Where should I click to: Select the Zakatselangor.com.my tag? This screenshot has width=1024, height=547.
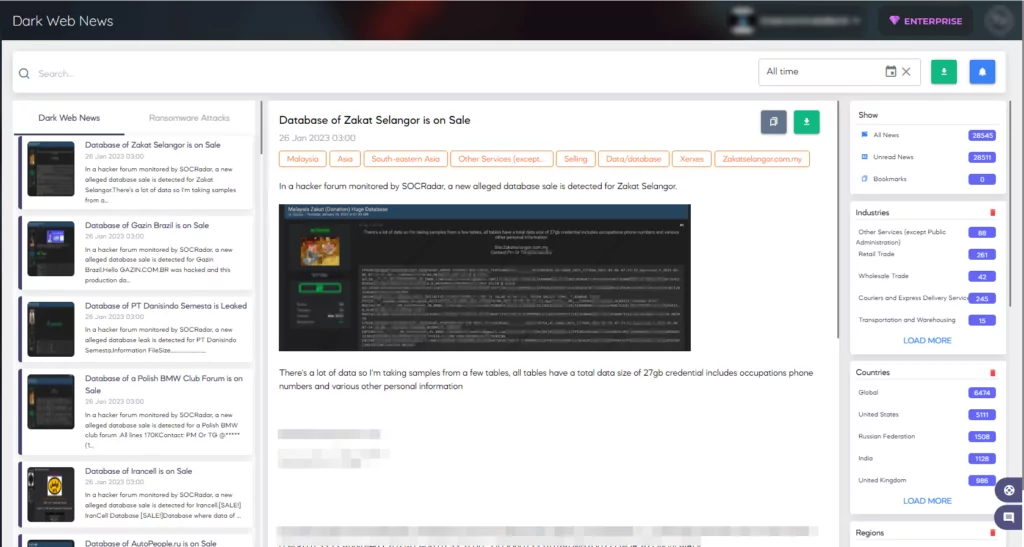[x=762, y=159]
